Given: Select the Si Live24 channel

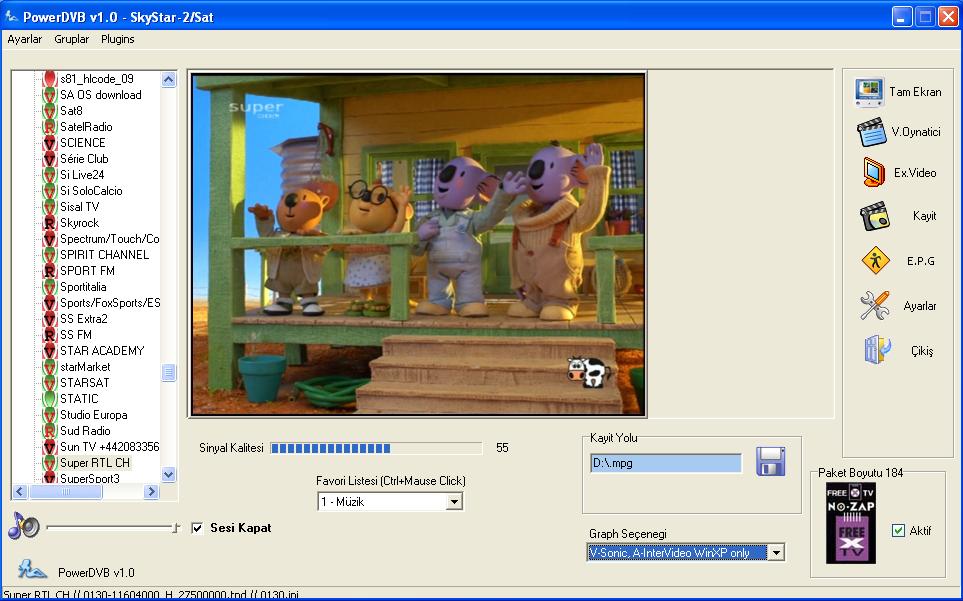Looking at the screenshot, I should tap(82, 175).
